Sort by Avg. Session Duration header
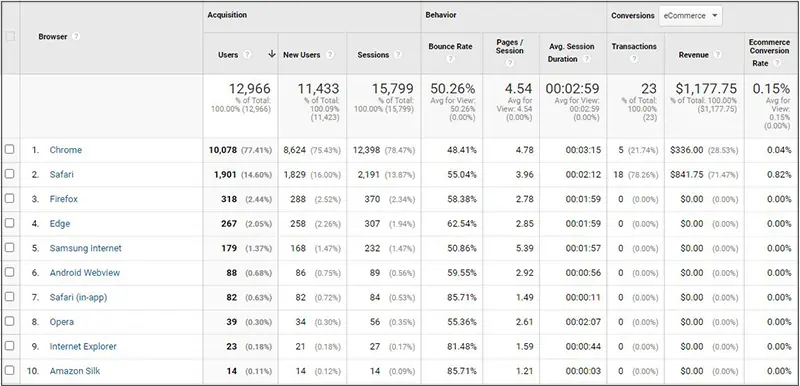The image size is (800, 386). [571, 53]
